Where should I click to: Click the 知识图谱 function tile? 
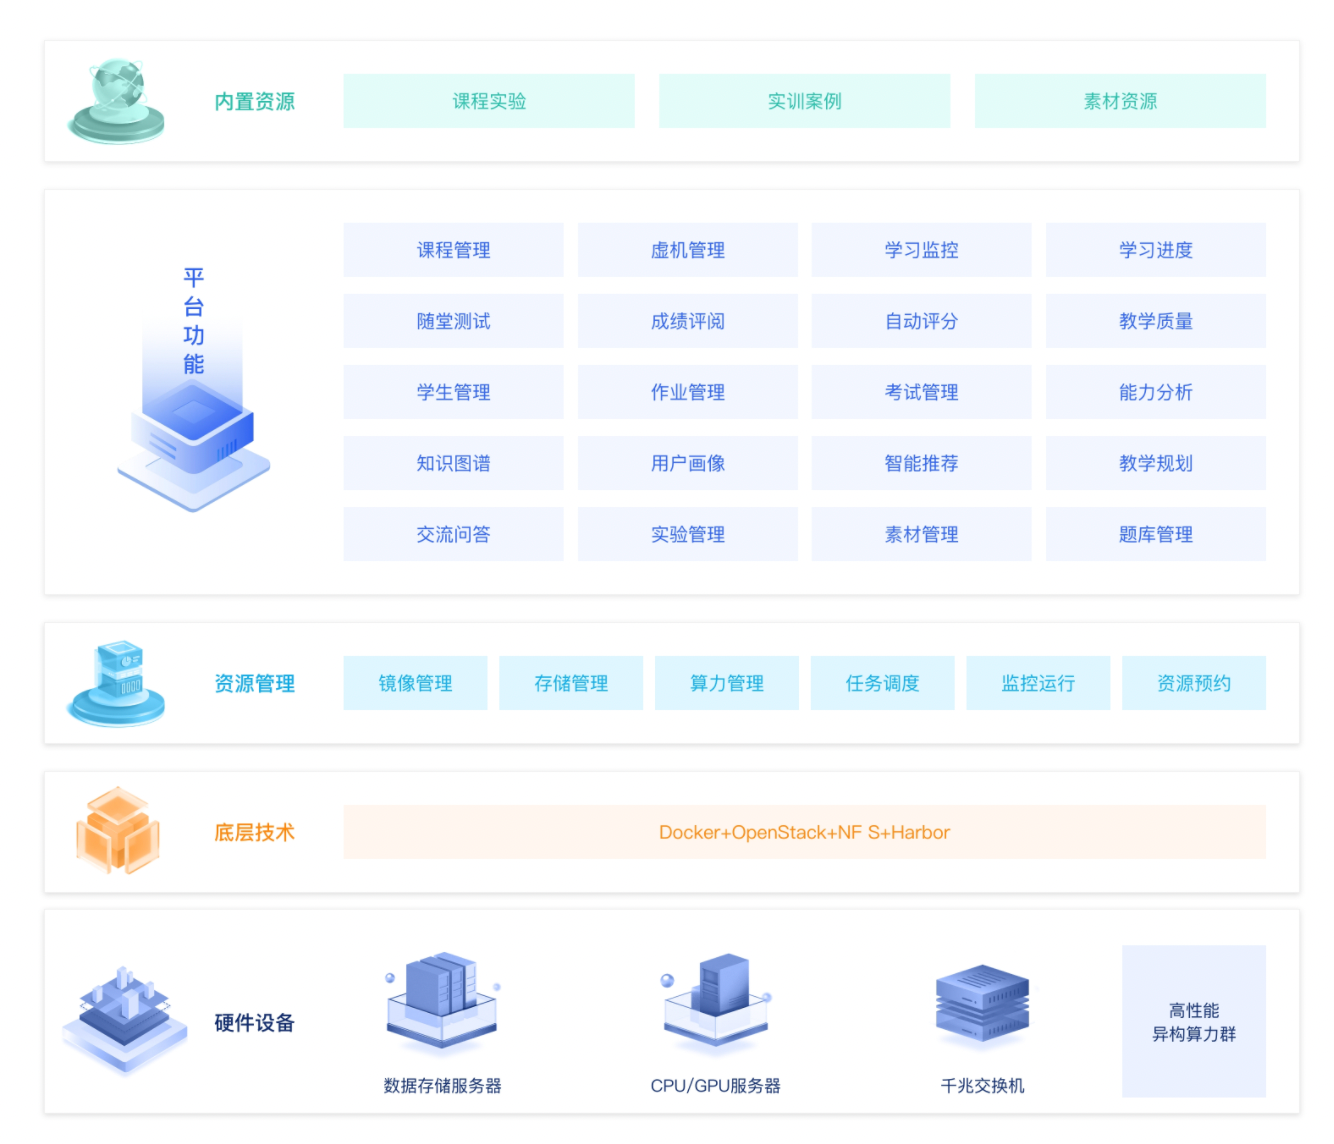tap(453, 463)
